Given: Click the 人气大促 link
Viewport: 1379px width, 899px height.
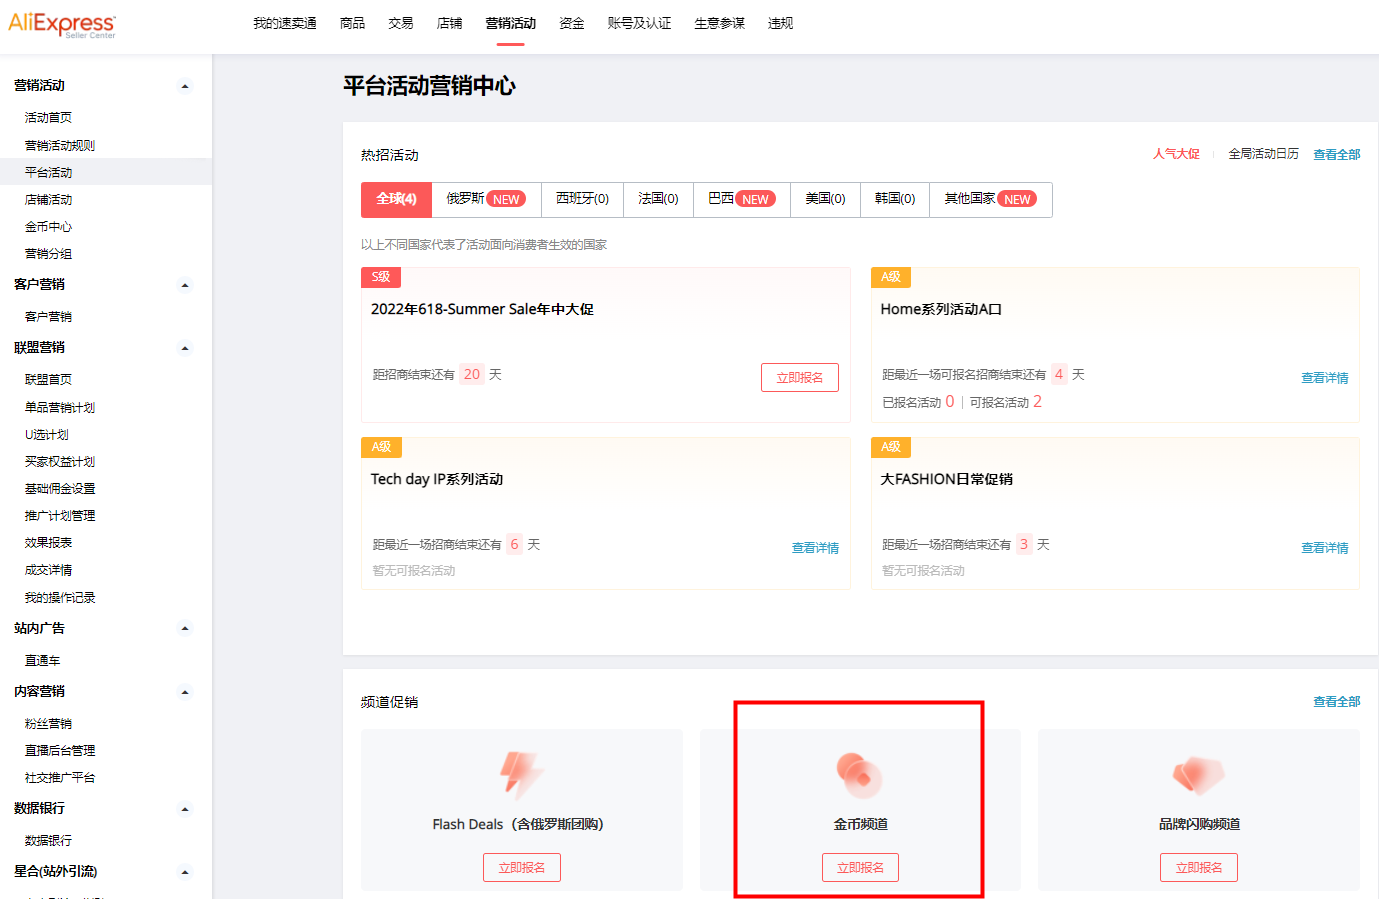Looking at the screenshot, I should [x=1176, y=154].
